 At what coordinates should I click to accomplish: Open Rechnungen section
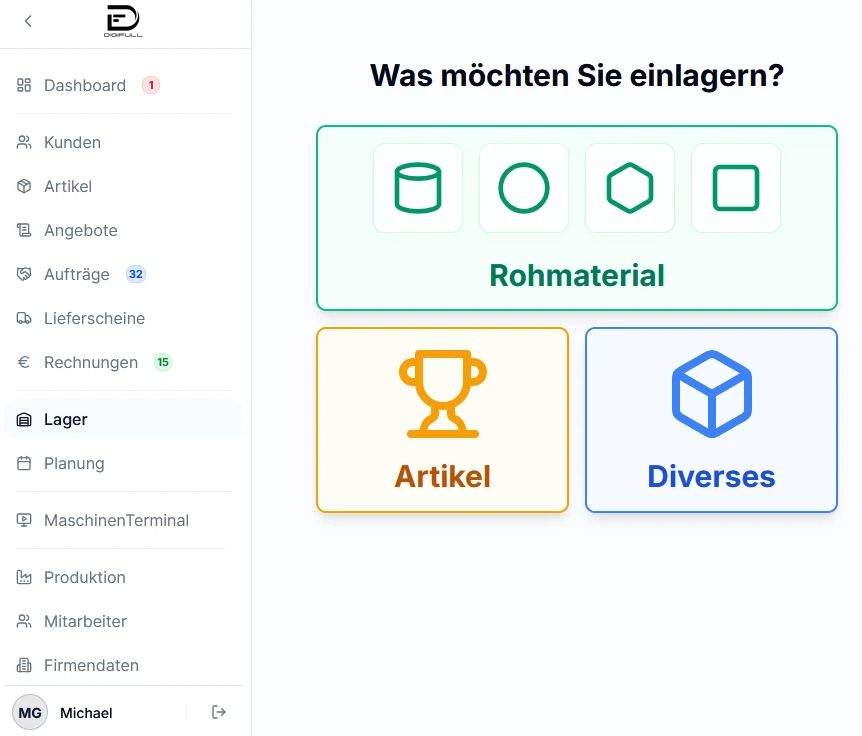pyautogui.click(x=123, y=362)
